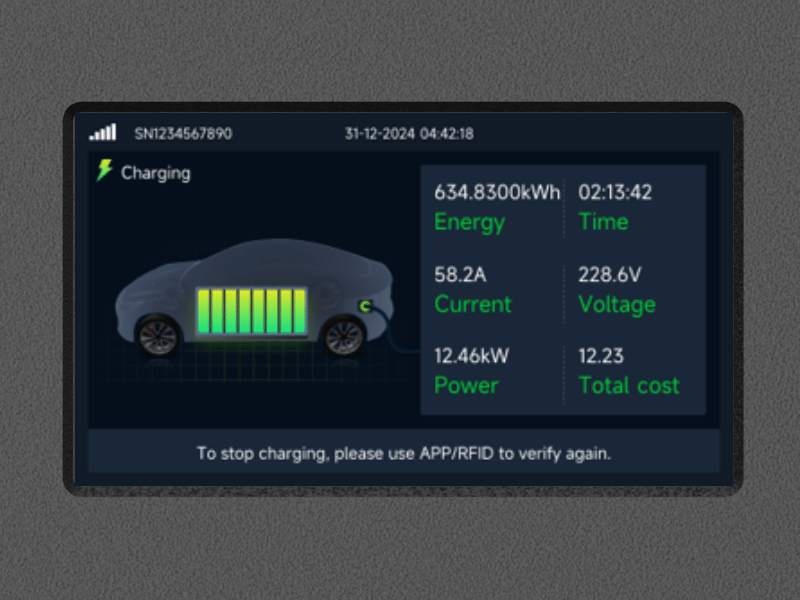The width and height of the screenshot is (800, 600).
Task: Select the serial number SN1234567890
Action: 183,134
